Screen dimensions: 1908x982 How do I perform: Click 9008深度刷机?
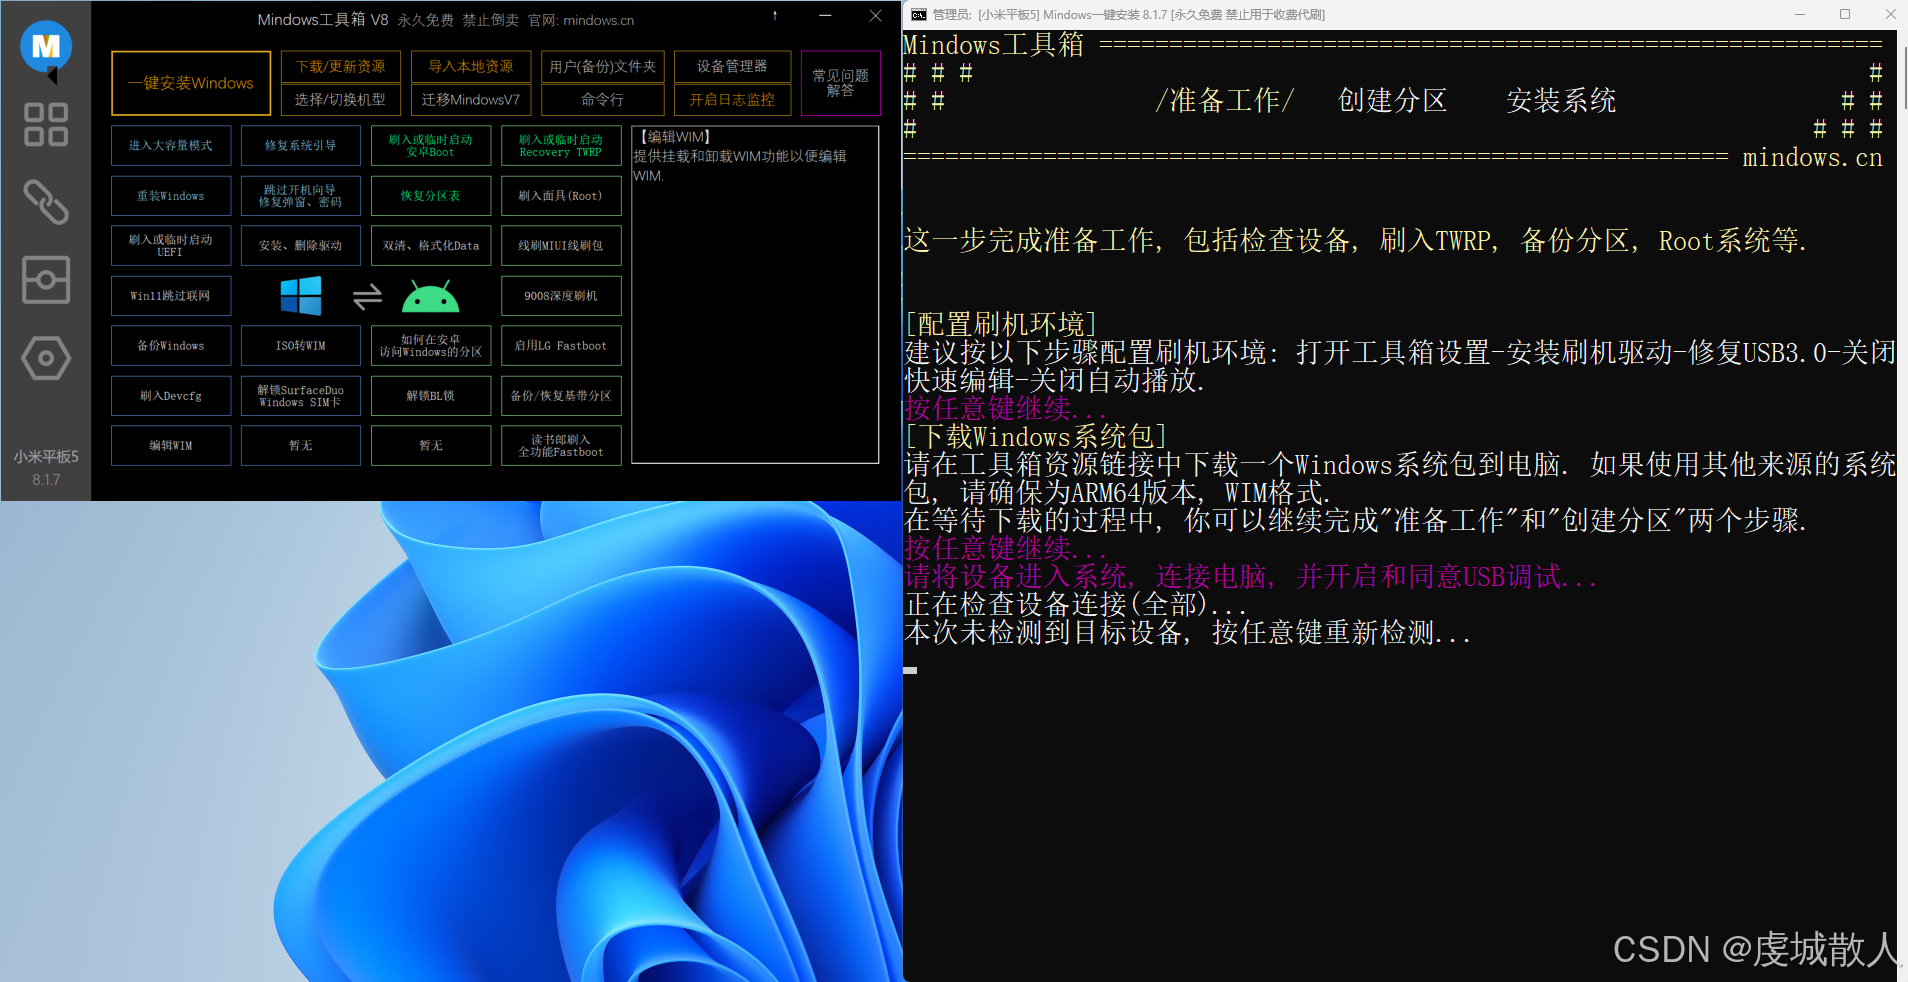[561, 296]
